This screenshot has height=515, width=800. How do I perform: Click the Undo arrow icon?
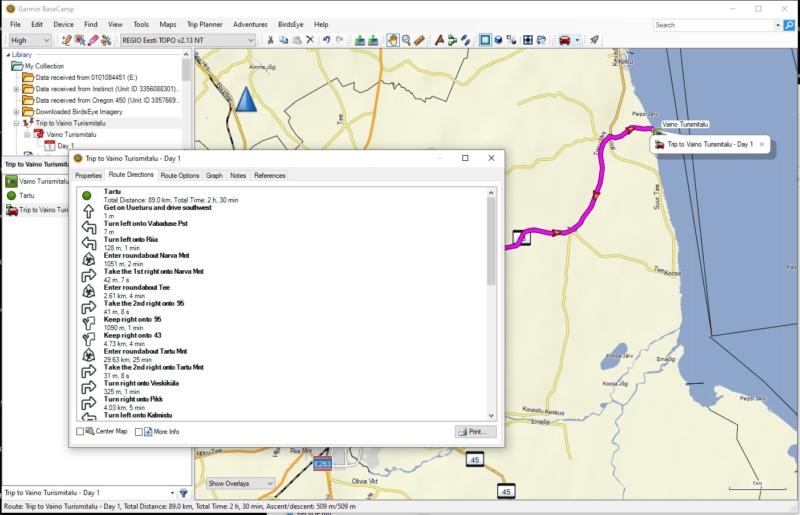point(327,40)
